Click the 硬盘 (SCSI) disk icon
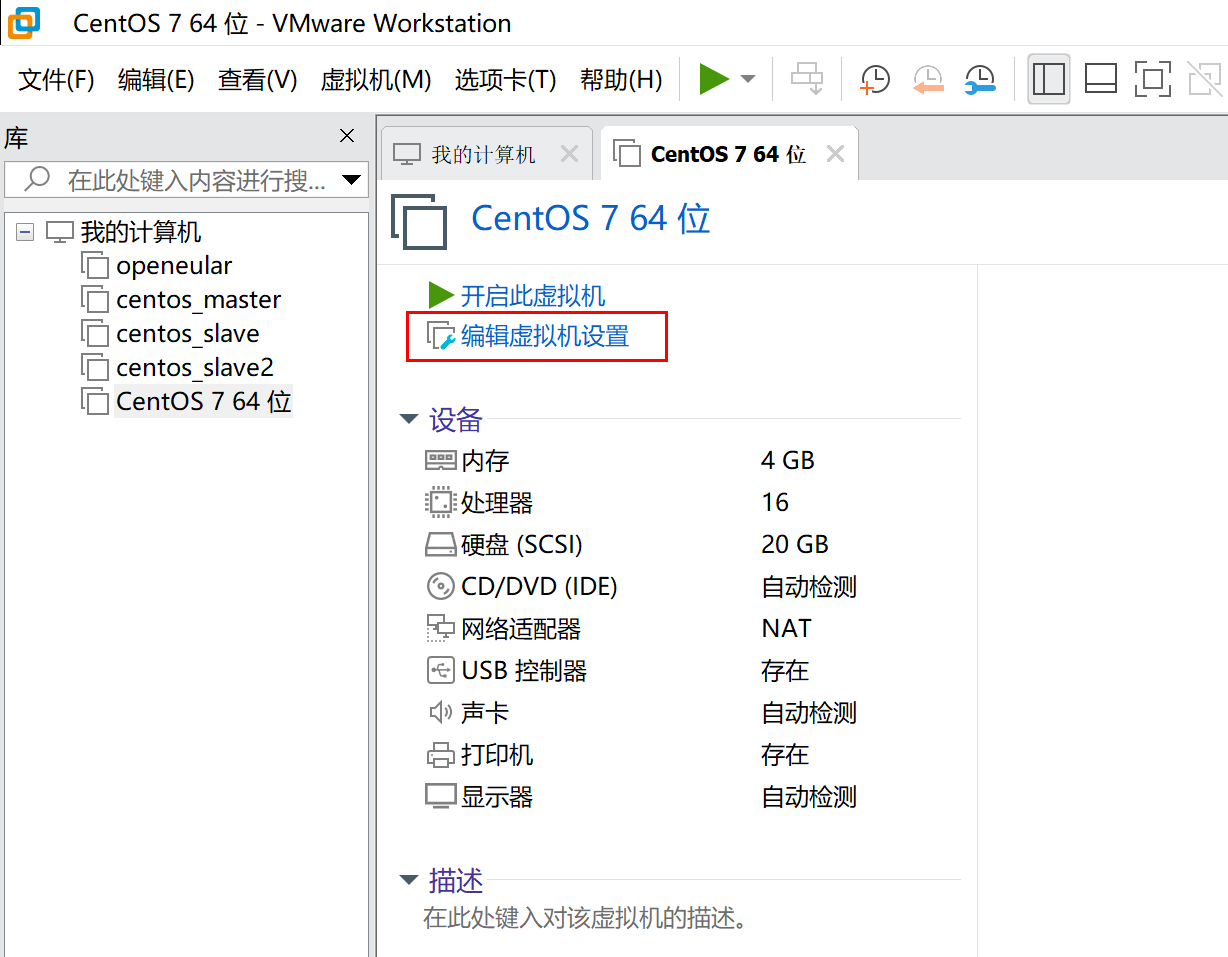The width and height of the screenshot is (1228, 957). [440, 545]
